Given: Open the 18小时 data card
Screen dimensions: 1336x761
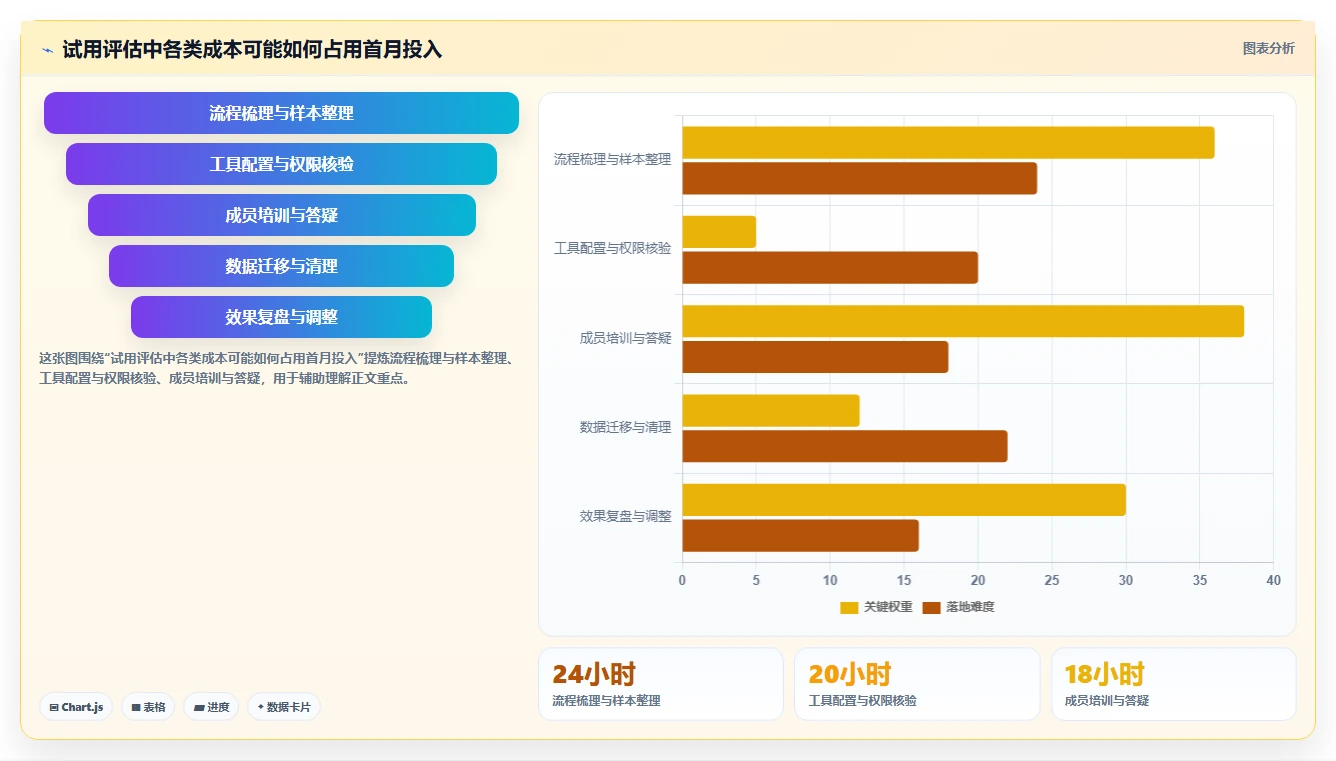Looking at the screenshot, I should pos(1174,684).
